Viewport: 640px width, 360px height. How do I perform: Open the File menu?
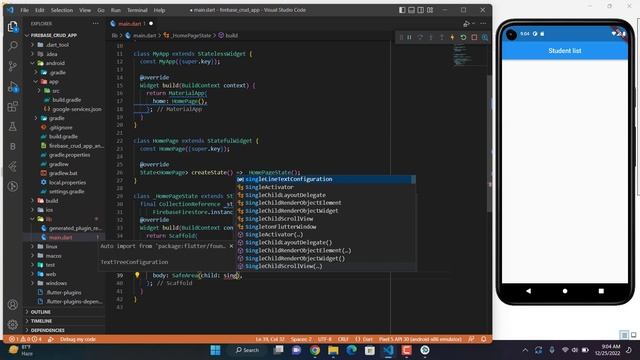point(24,10)
